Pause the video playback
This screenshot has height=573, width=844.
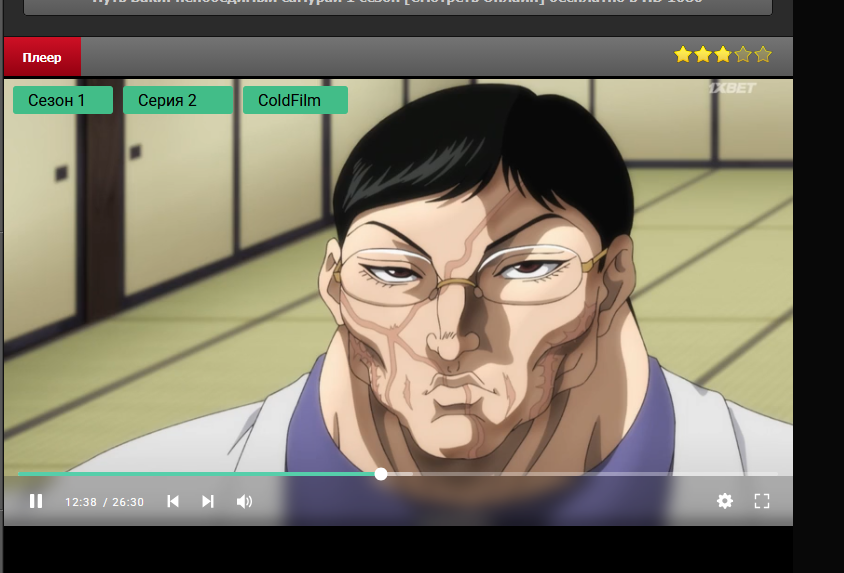pos(36,501)
